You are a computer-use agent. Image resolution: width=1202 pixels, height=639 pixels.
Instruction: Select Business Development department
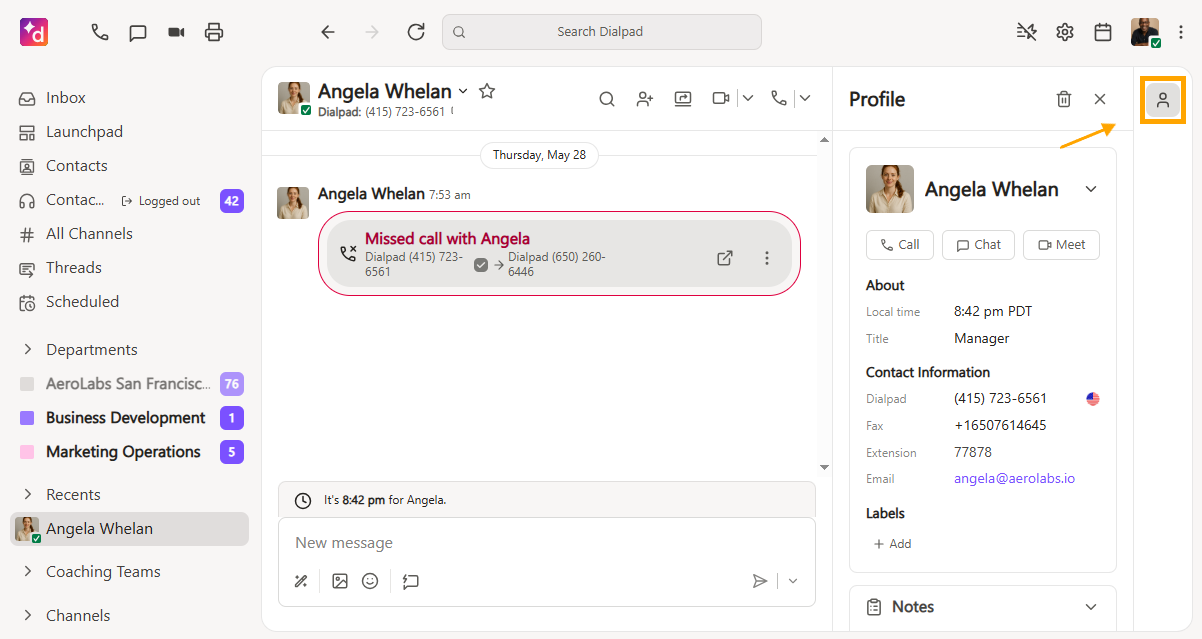pyautogui.click(x=129, y=418)
